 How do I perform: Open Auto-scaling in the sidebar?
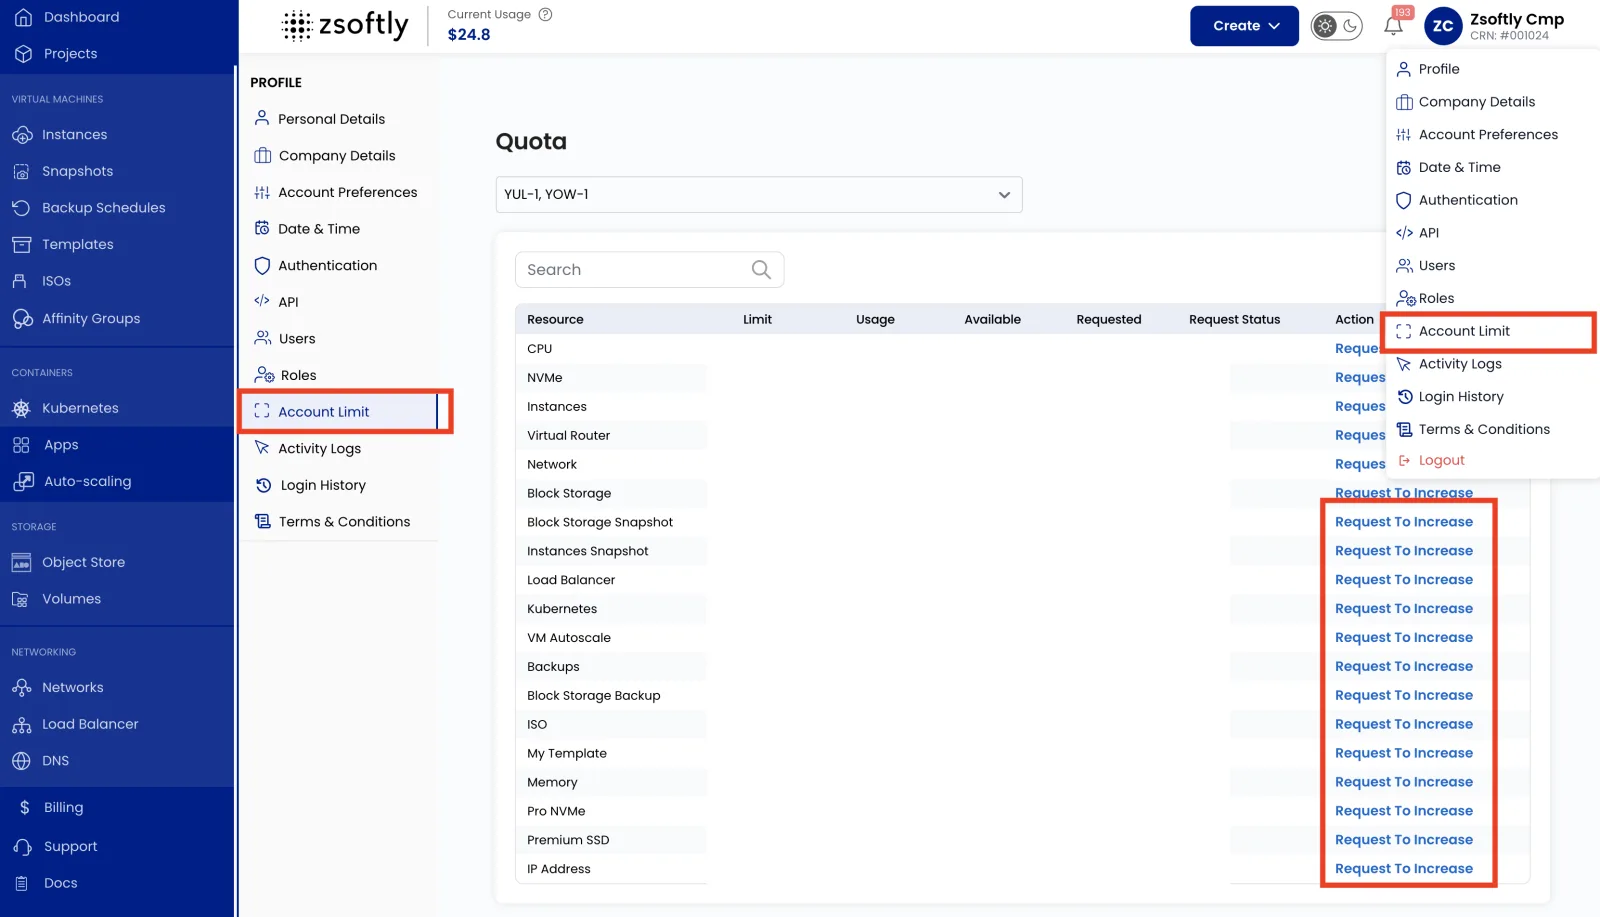71,481
